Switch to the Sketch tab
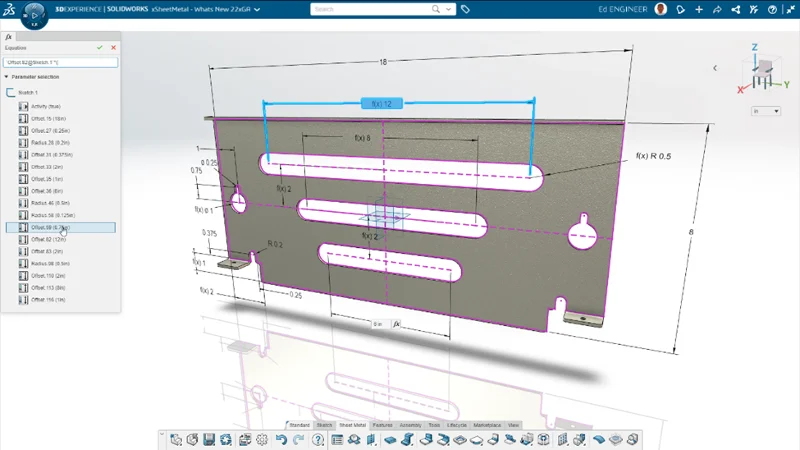The width and height of the screenshot is (800, 450). [324, 425]
